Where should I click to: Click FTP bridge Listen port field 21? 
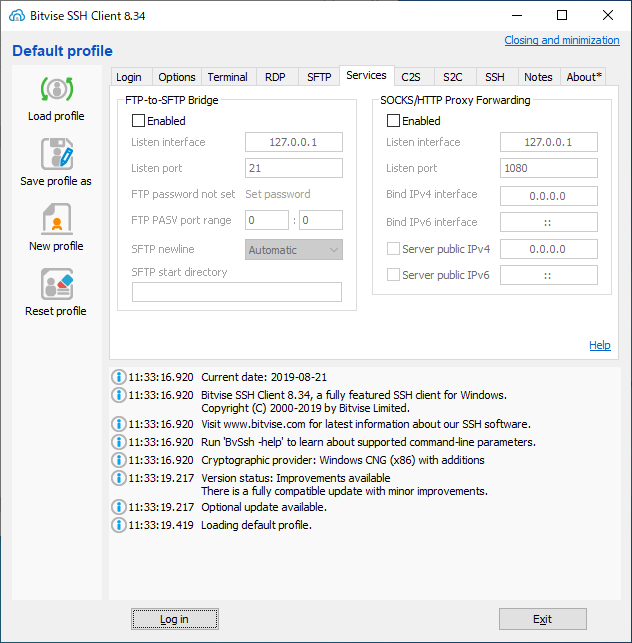[x=294, y=168]
